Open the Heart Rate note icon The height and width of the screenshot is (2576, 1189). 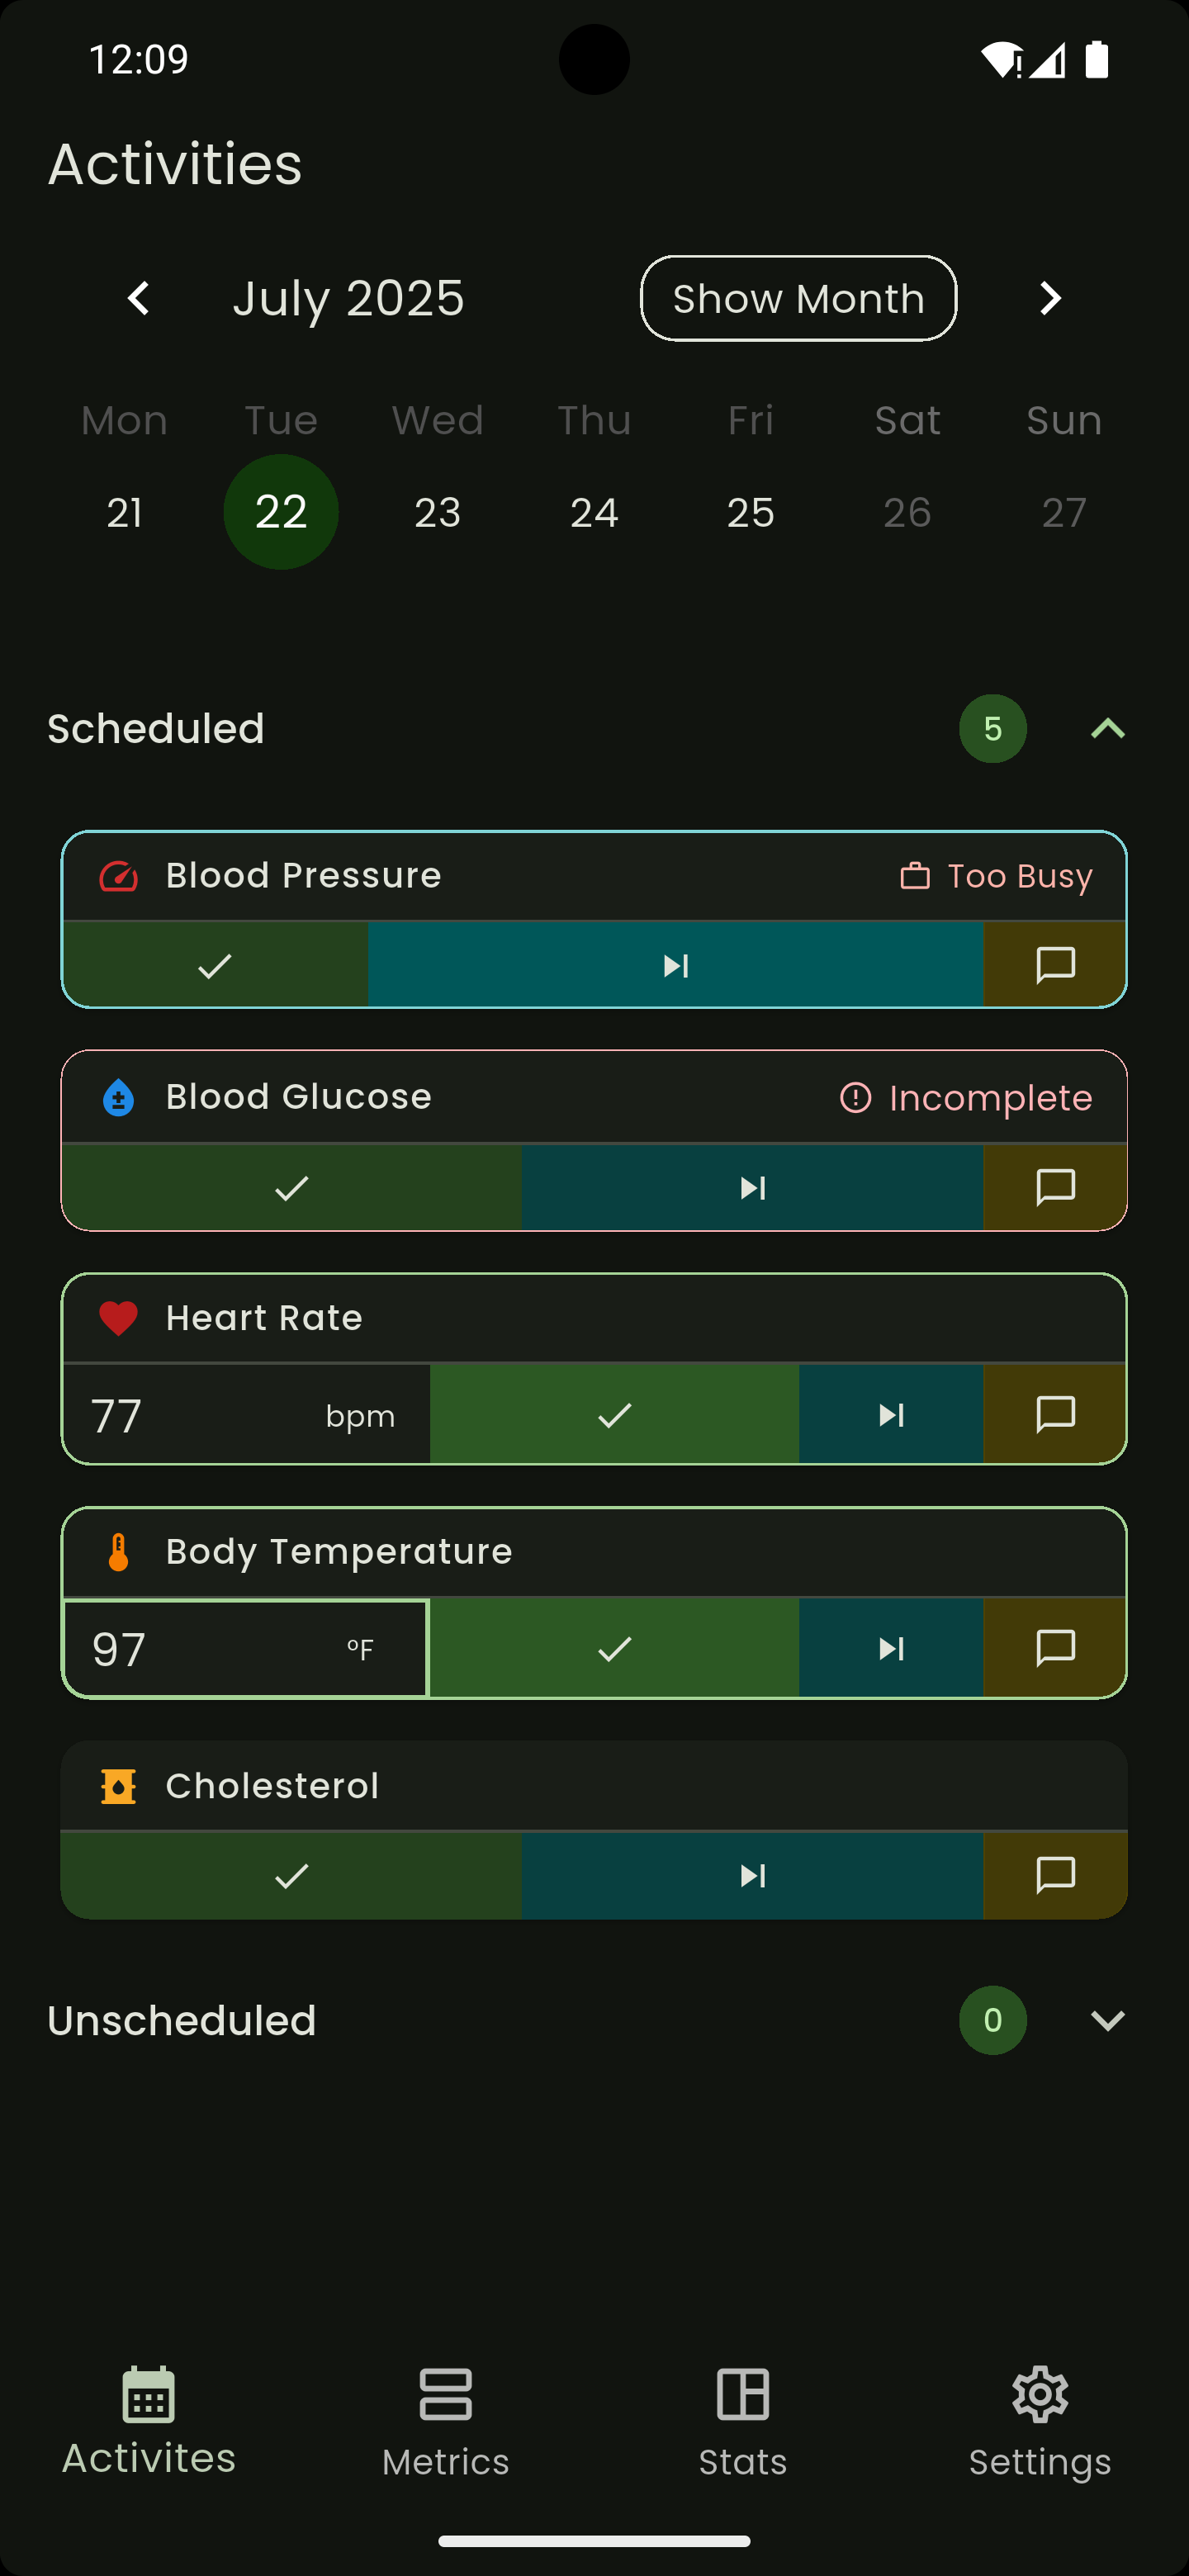(x=1055, y=1415)
